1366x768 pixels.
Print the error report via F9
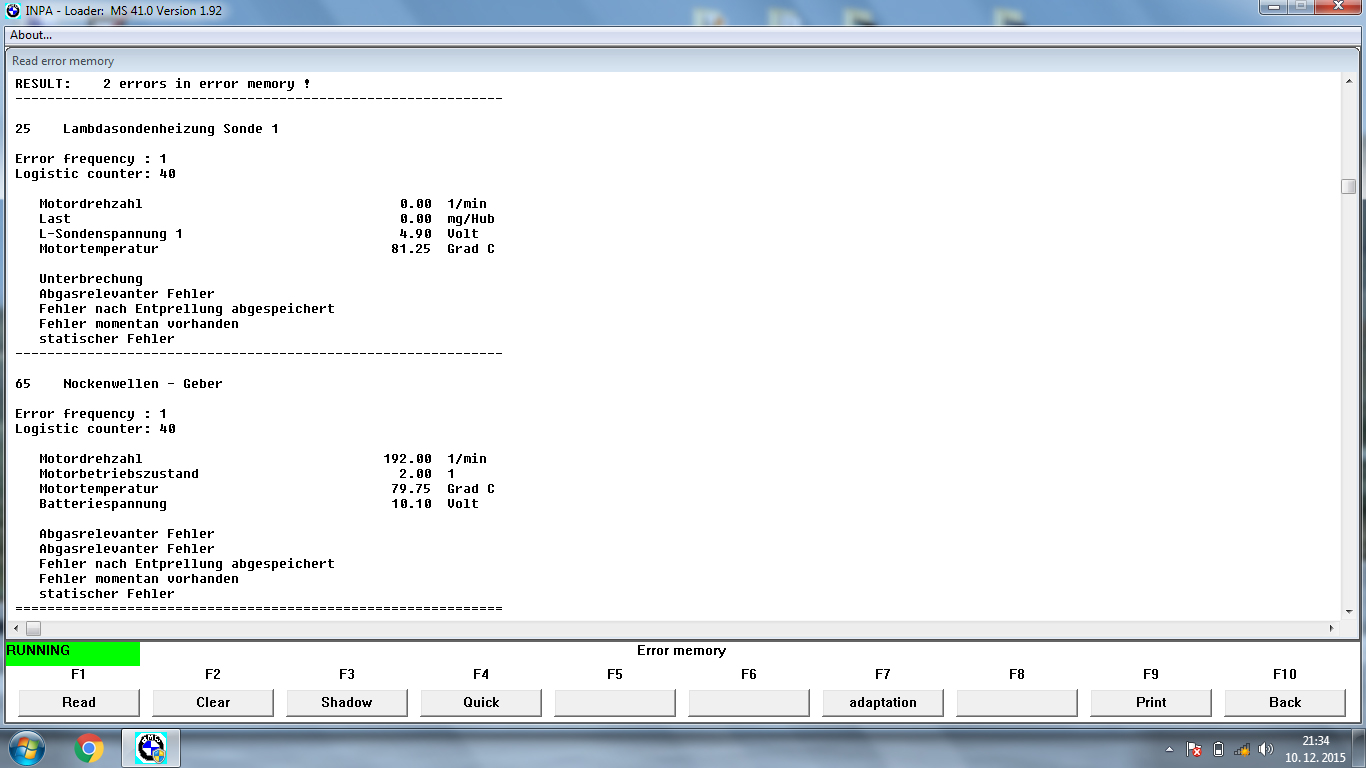coord(1151,702)
